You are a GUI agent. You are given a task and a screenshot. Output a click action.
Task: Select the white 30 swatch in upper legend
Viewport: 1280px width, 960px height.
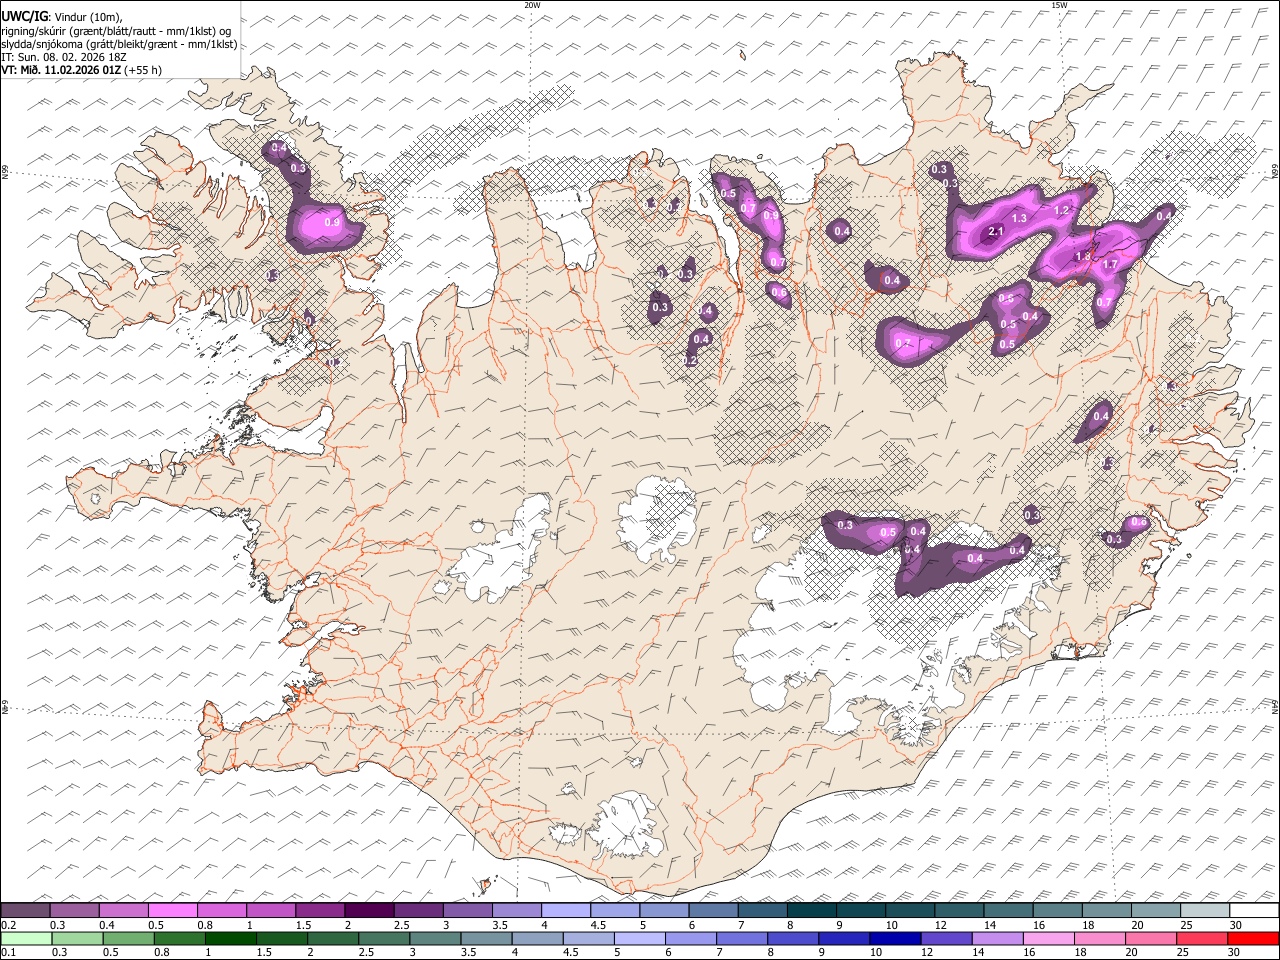1254,910
